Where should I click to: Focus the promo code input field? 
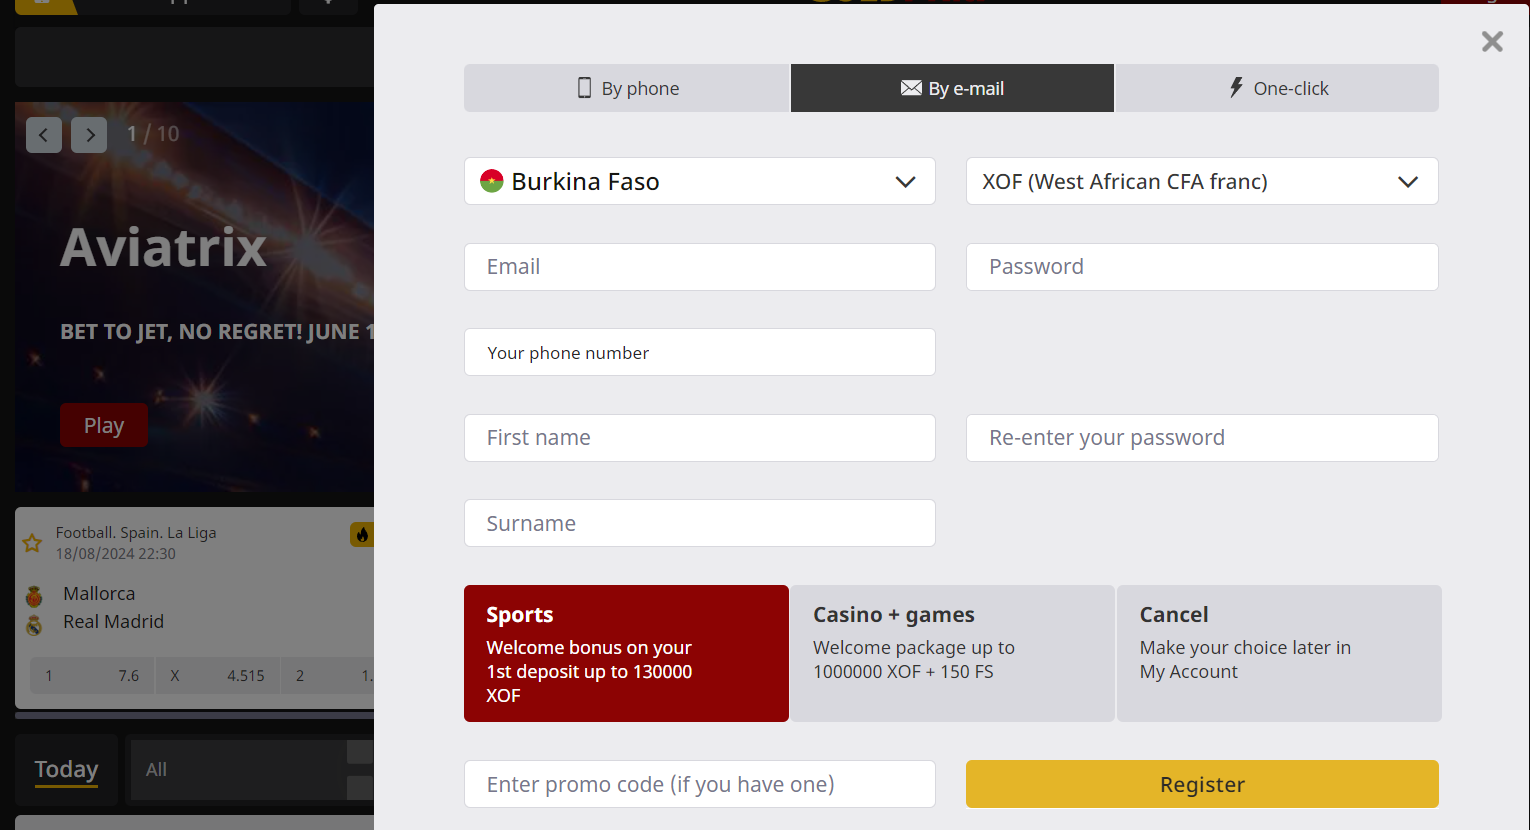[x=699, y=784]
